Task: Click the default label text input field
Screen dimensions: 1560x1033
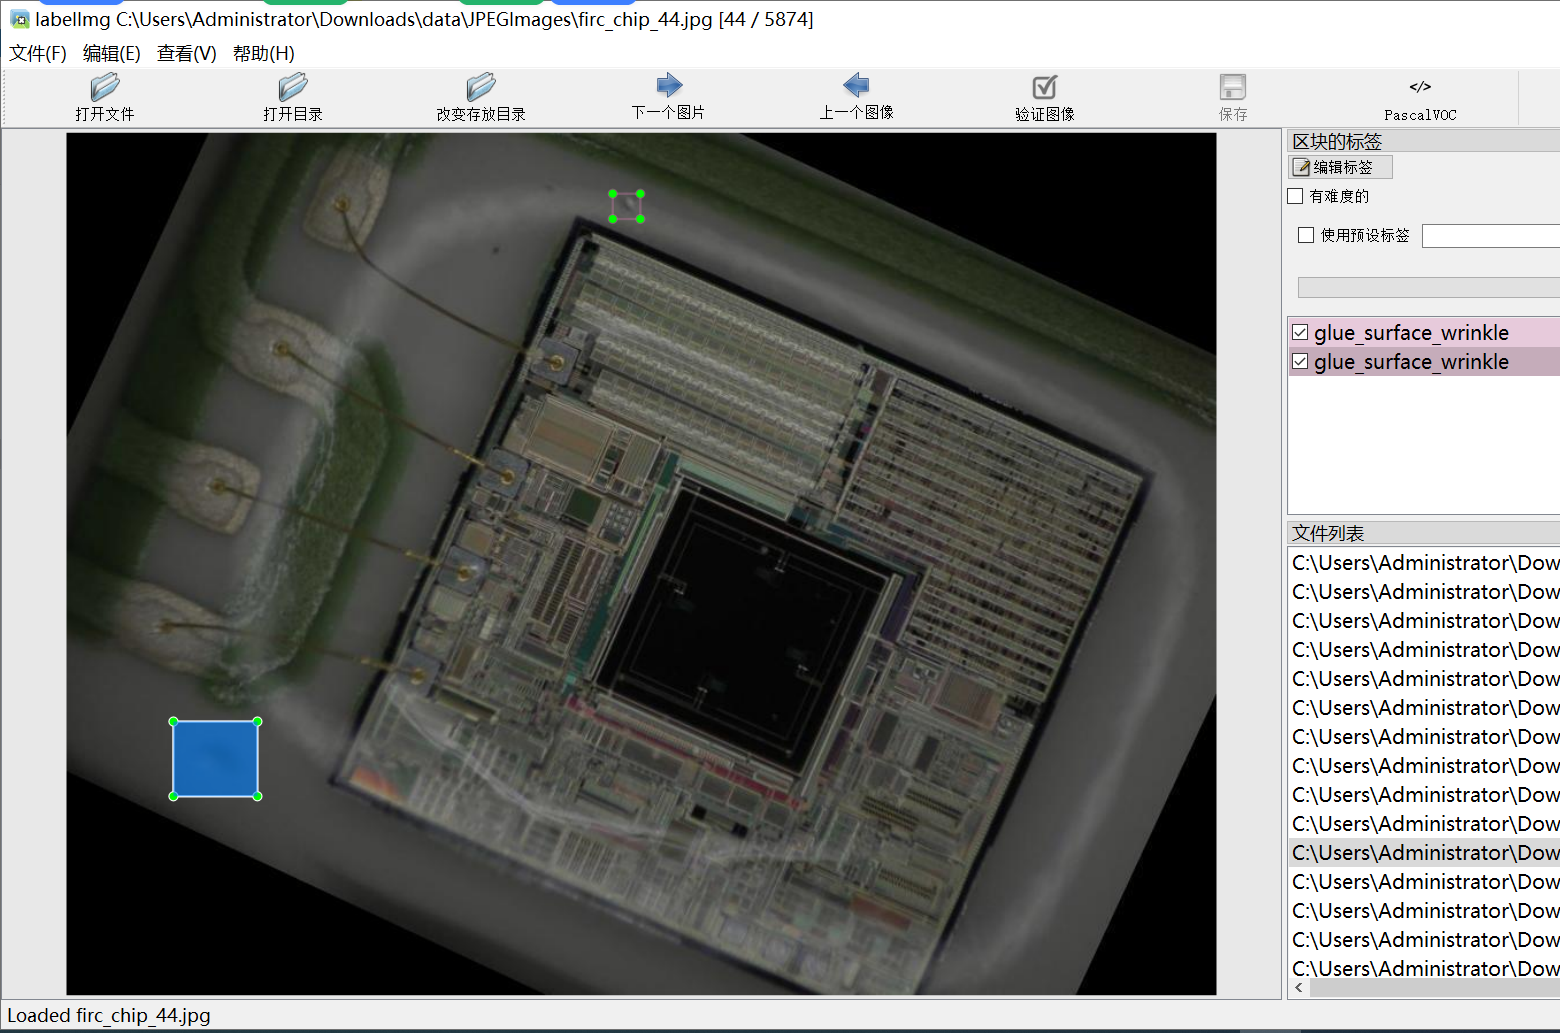Action: pos(1491,236)
